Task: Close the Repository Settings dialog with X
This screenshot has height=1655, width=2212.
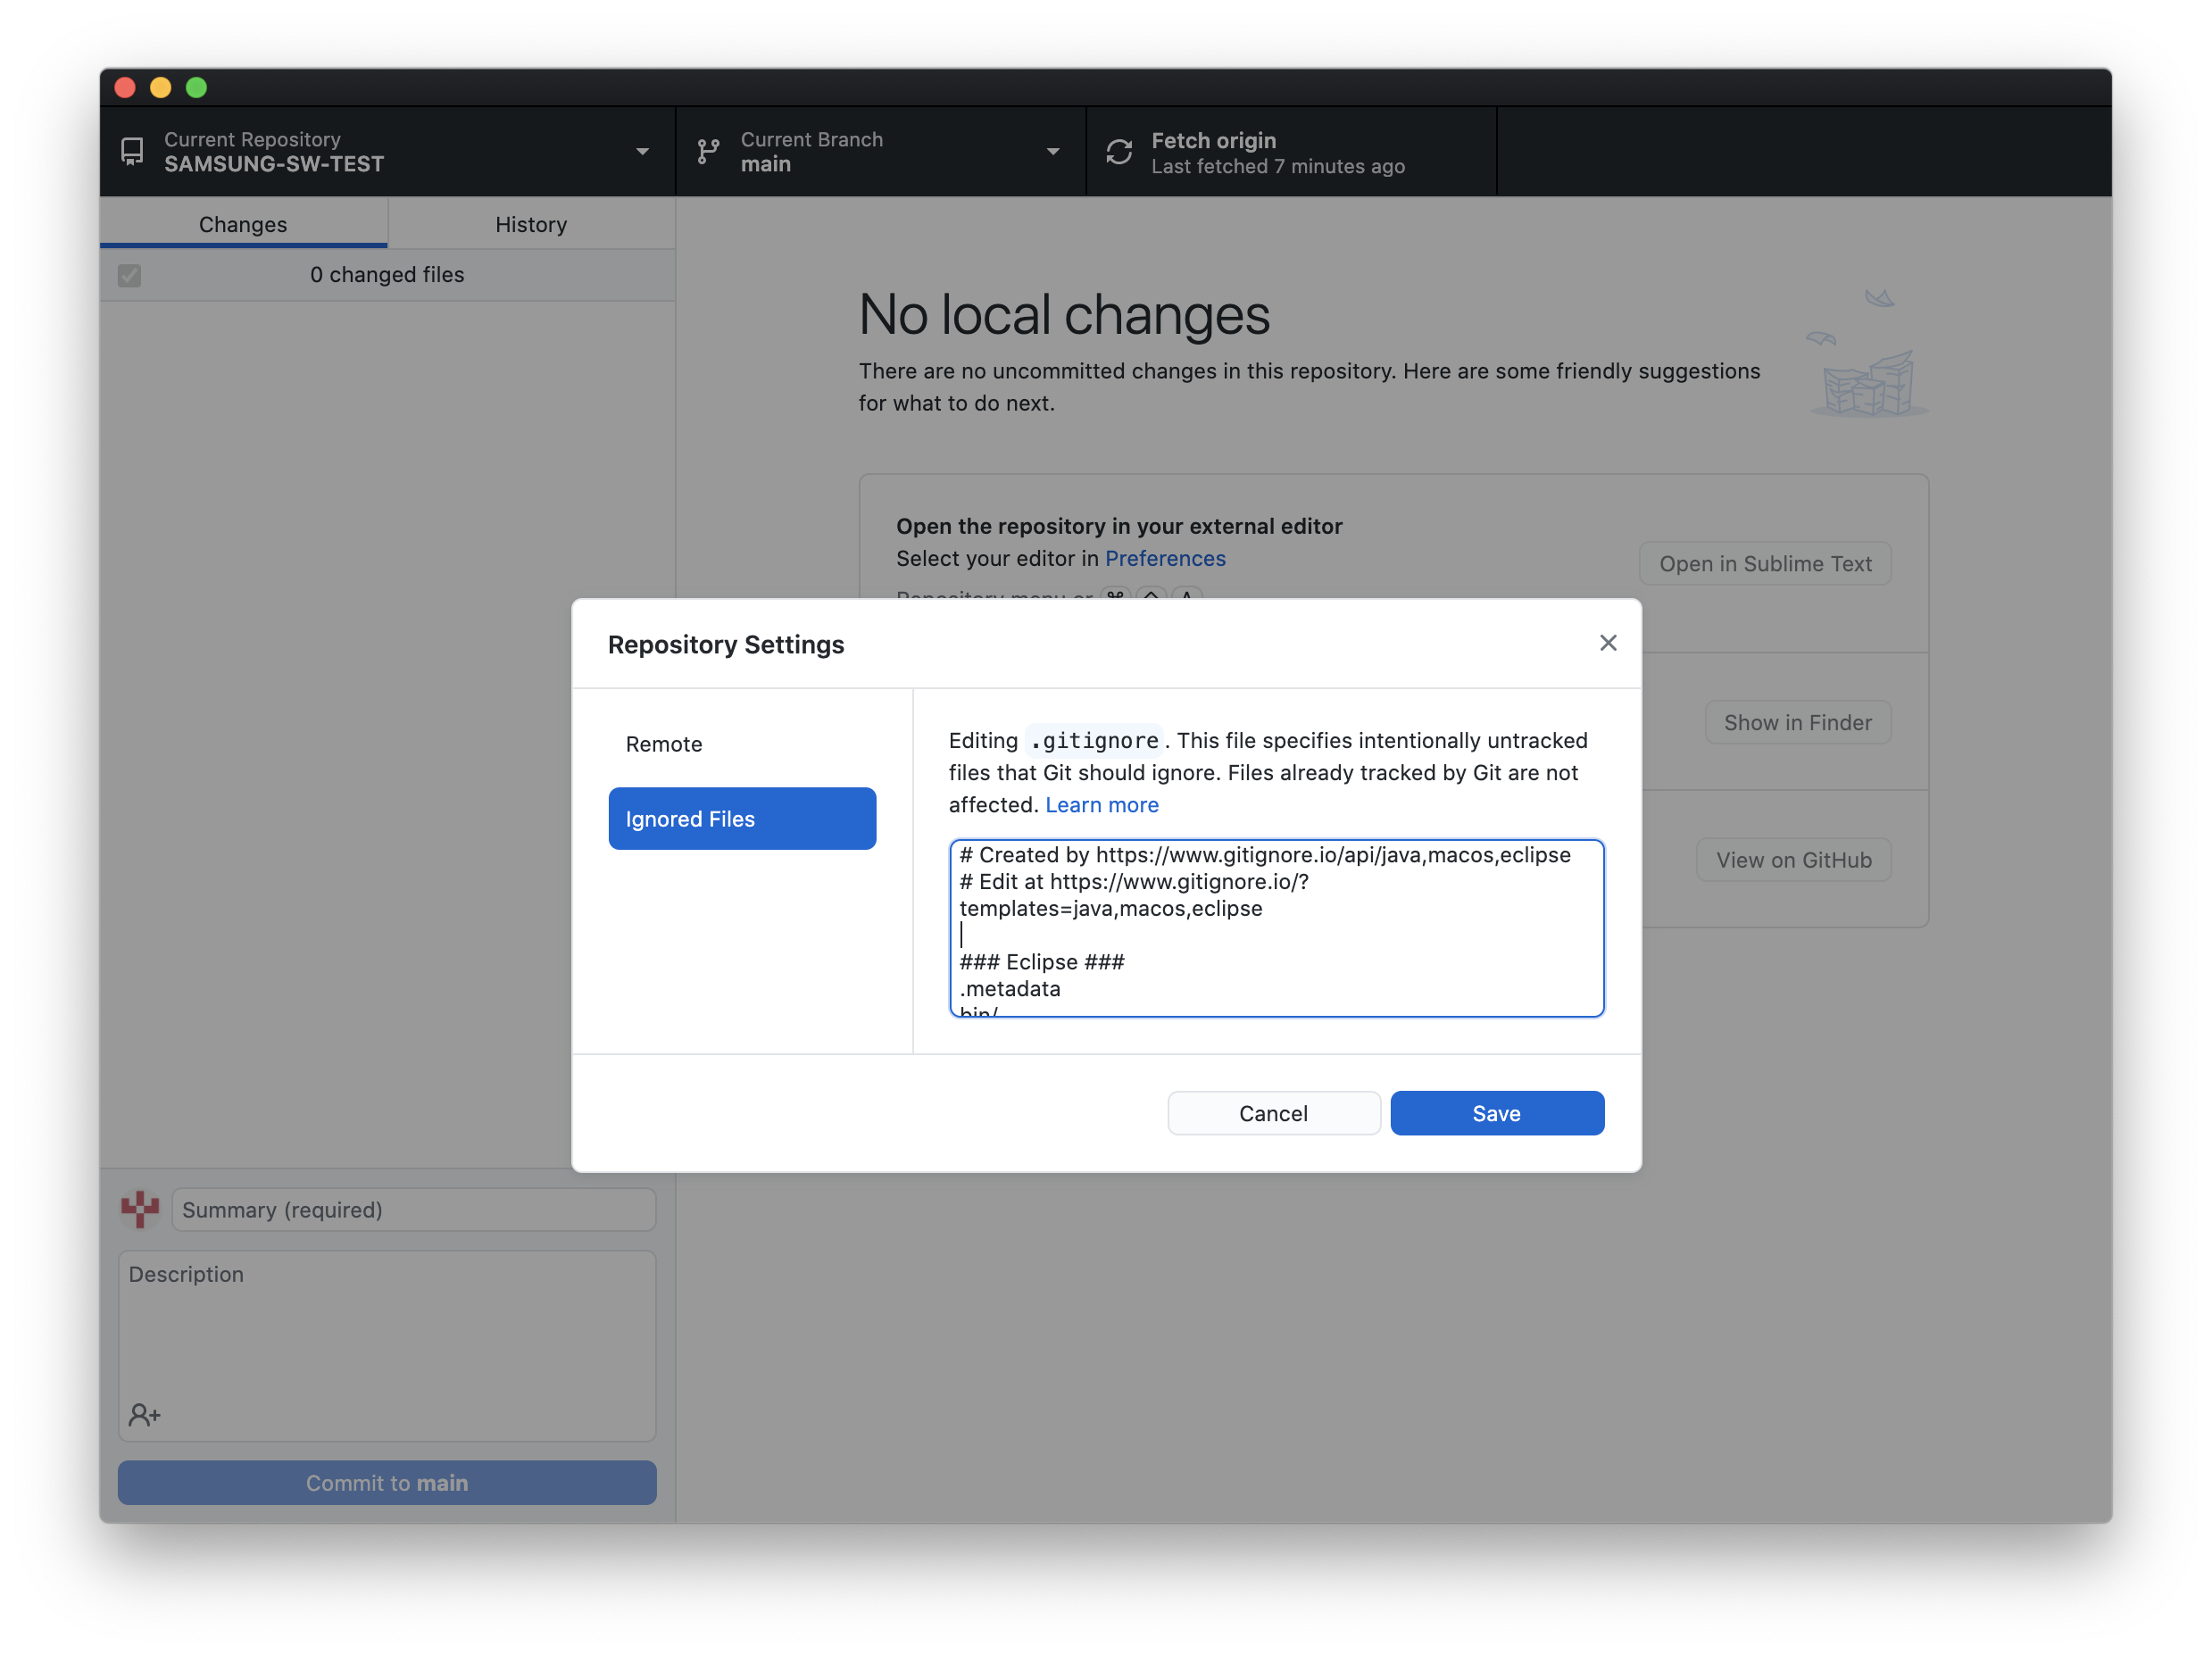Action: click(x=1607, y=643)
